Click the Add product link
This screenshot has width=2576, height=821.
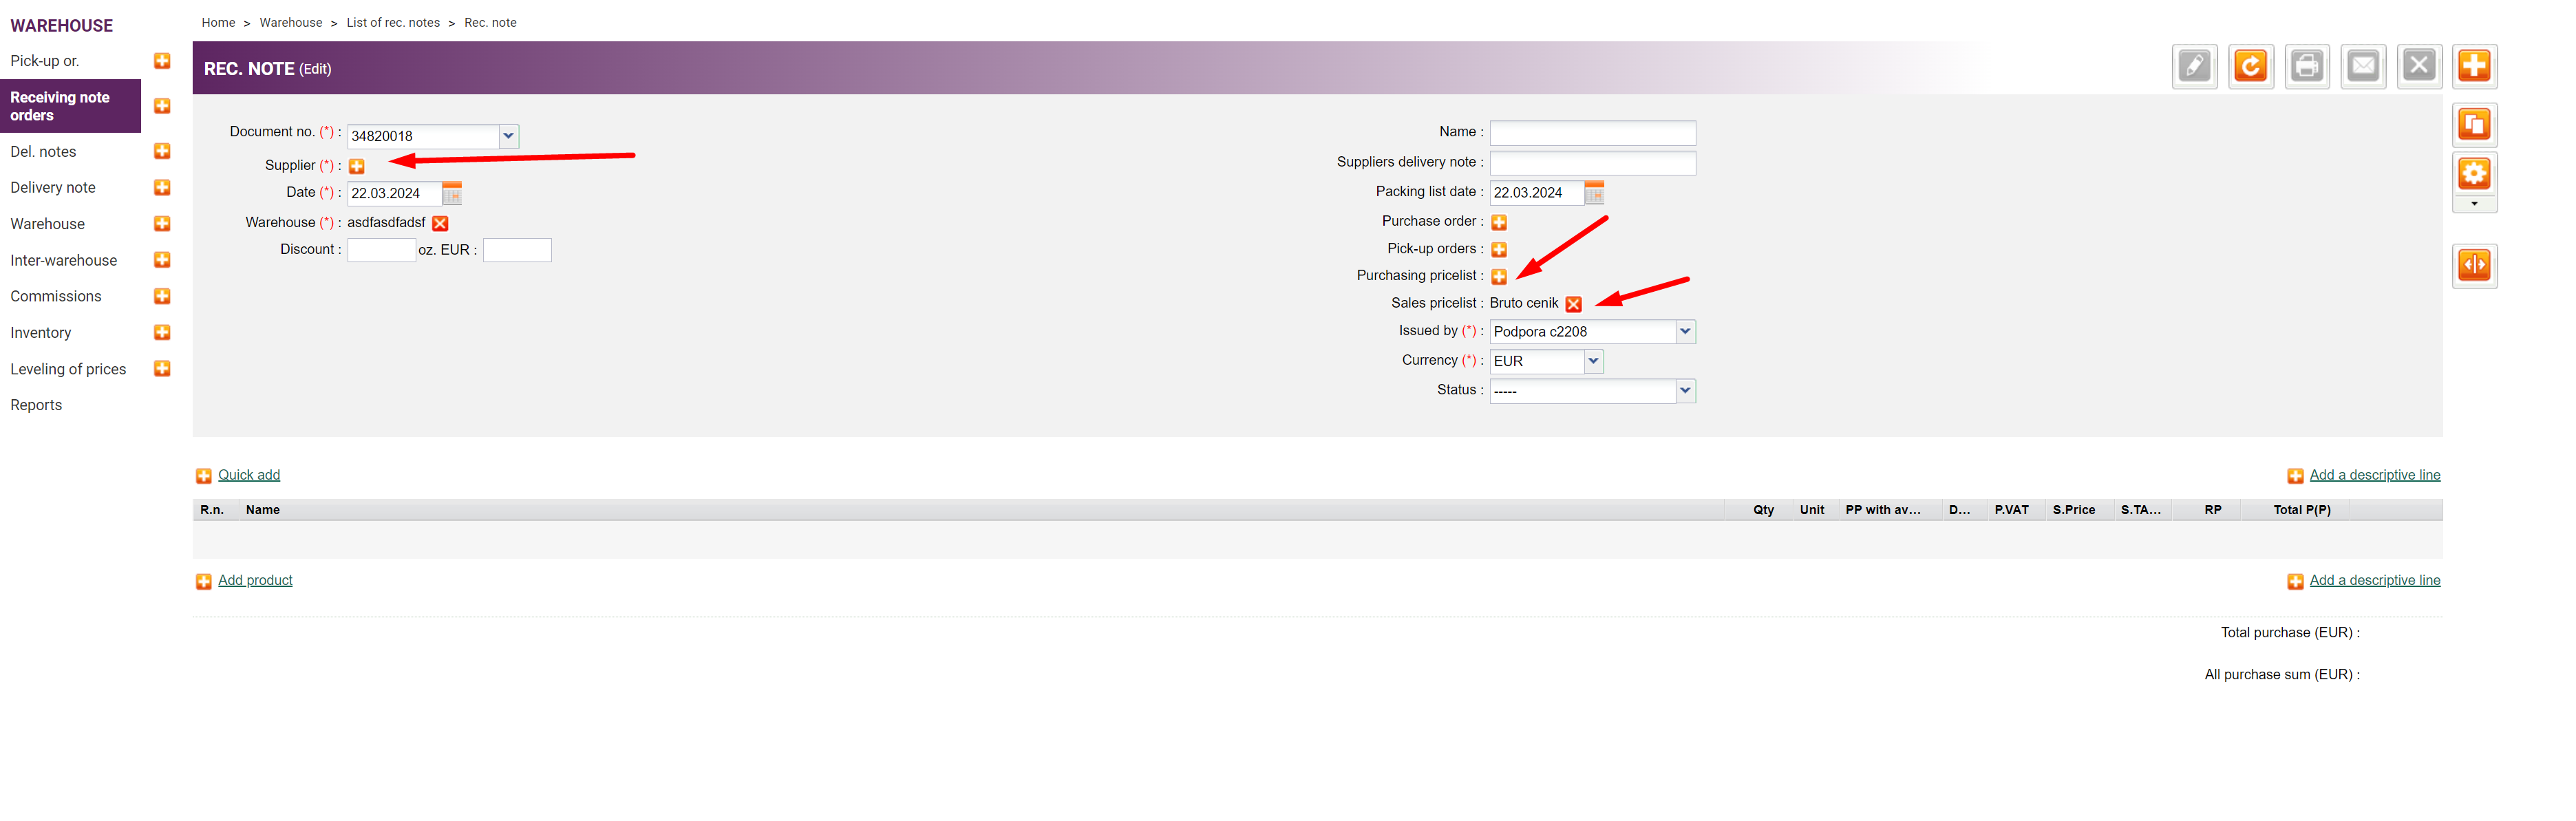coord(255,580)
